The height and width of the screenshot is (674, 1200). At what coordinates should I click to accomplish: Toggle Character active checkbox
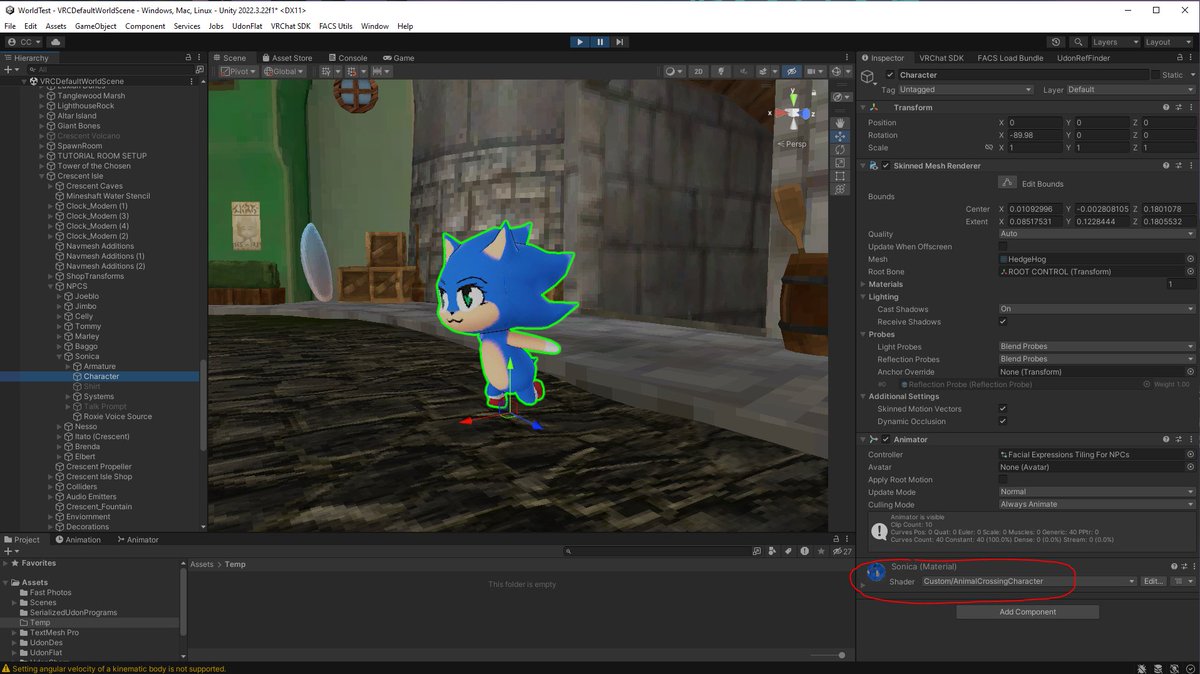click(x=890, y=75)
